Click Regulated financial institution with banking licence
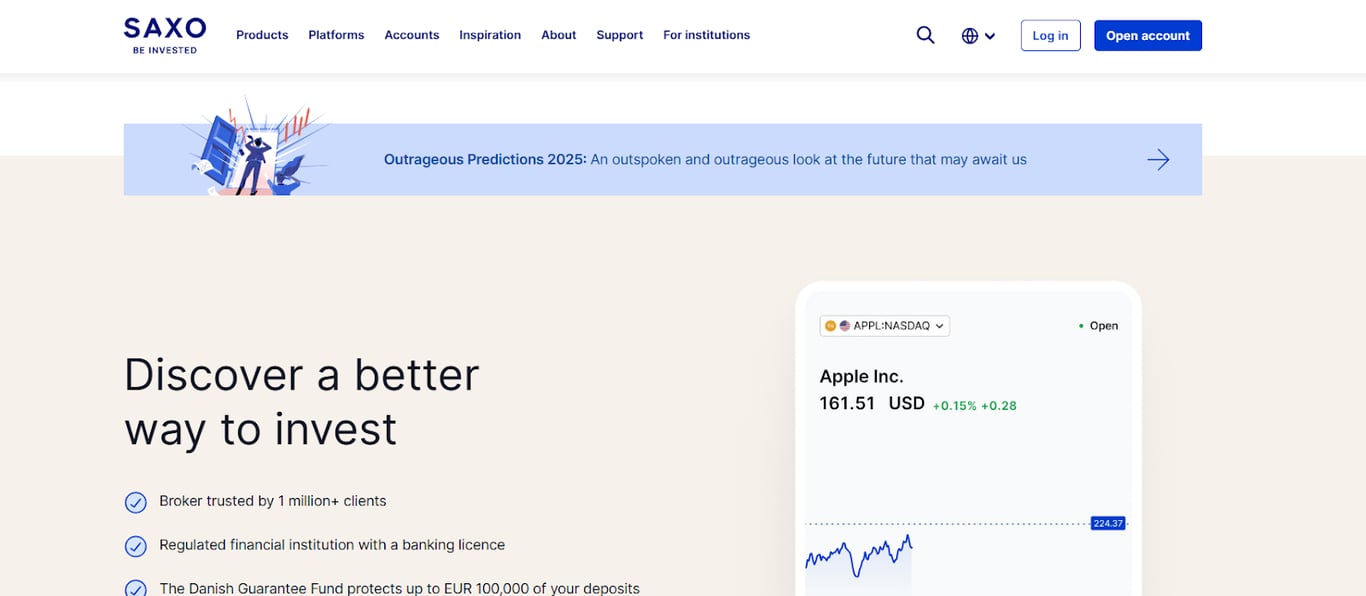Screen dimensions: 1366x596 pyautogui.click(x=332, y=545)
